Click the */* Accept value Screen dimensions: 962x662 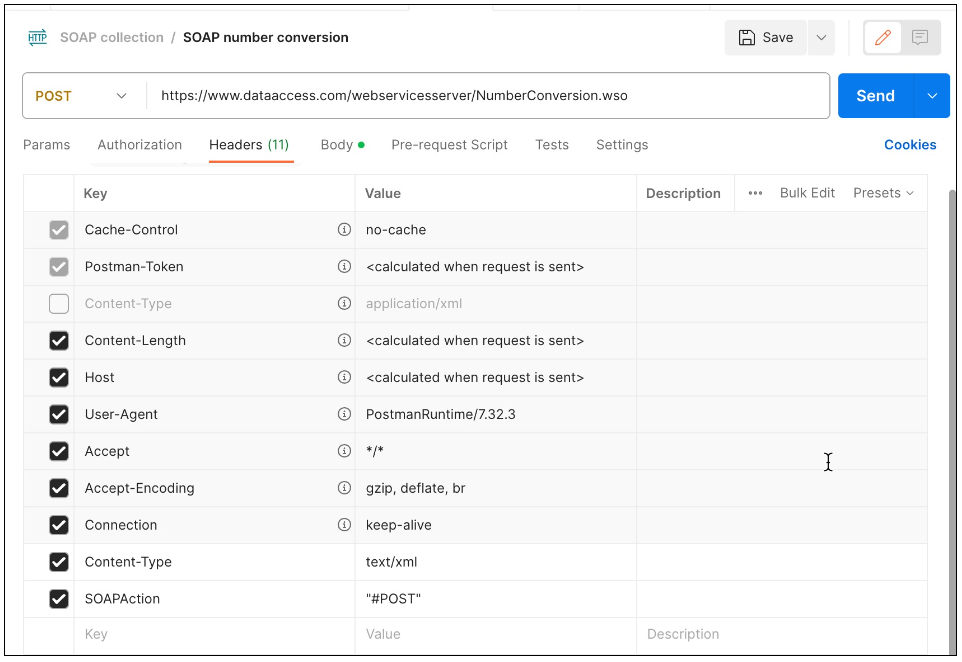point(374,451)
